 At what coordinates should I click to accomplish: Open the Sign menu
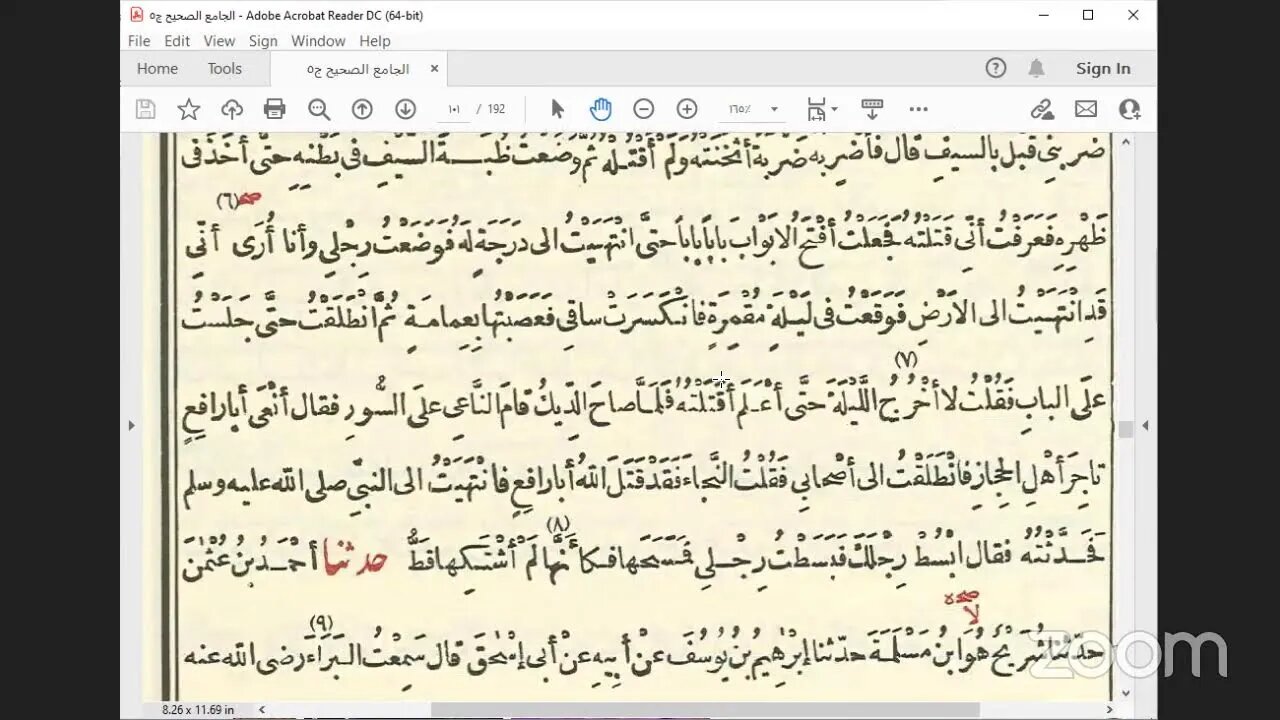pos(263,41)
